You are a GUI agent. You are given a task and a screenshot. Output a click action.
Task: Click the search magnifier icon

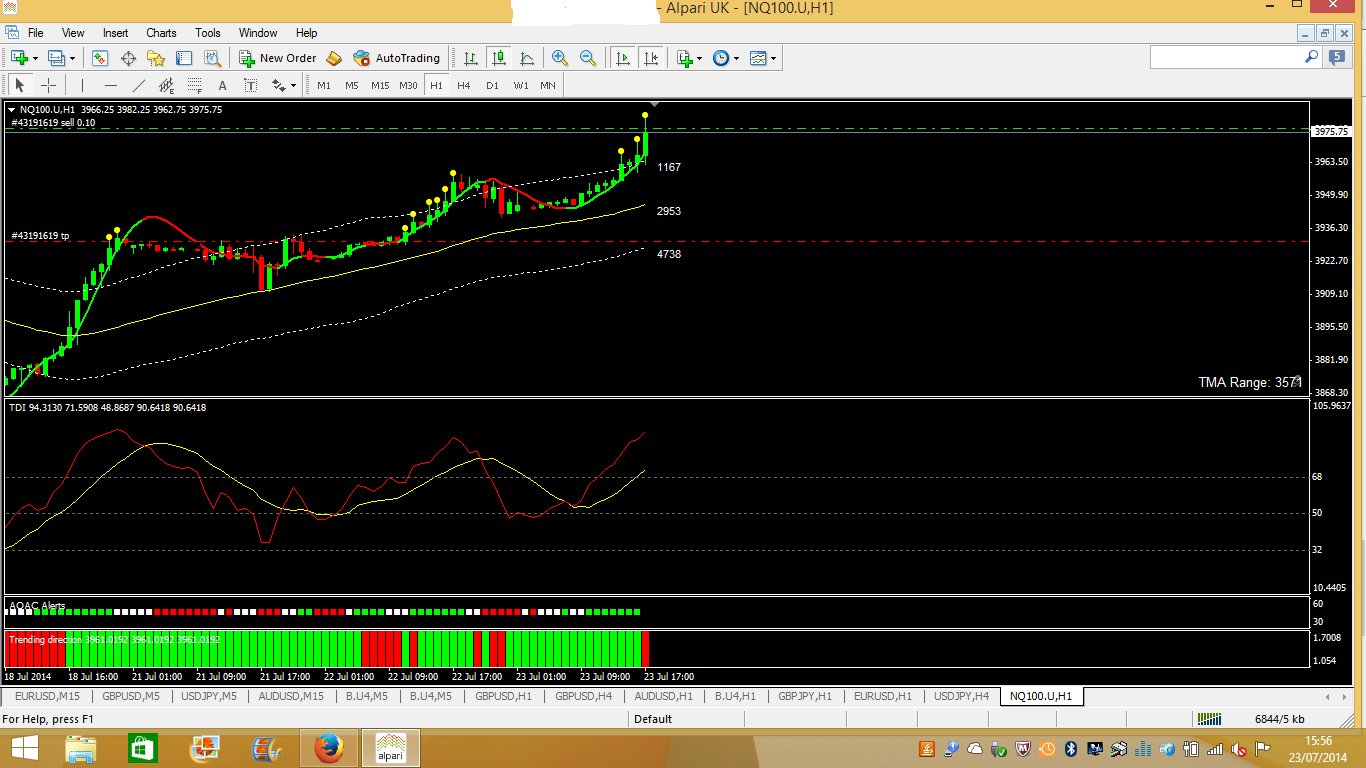tap(1312, 57)
